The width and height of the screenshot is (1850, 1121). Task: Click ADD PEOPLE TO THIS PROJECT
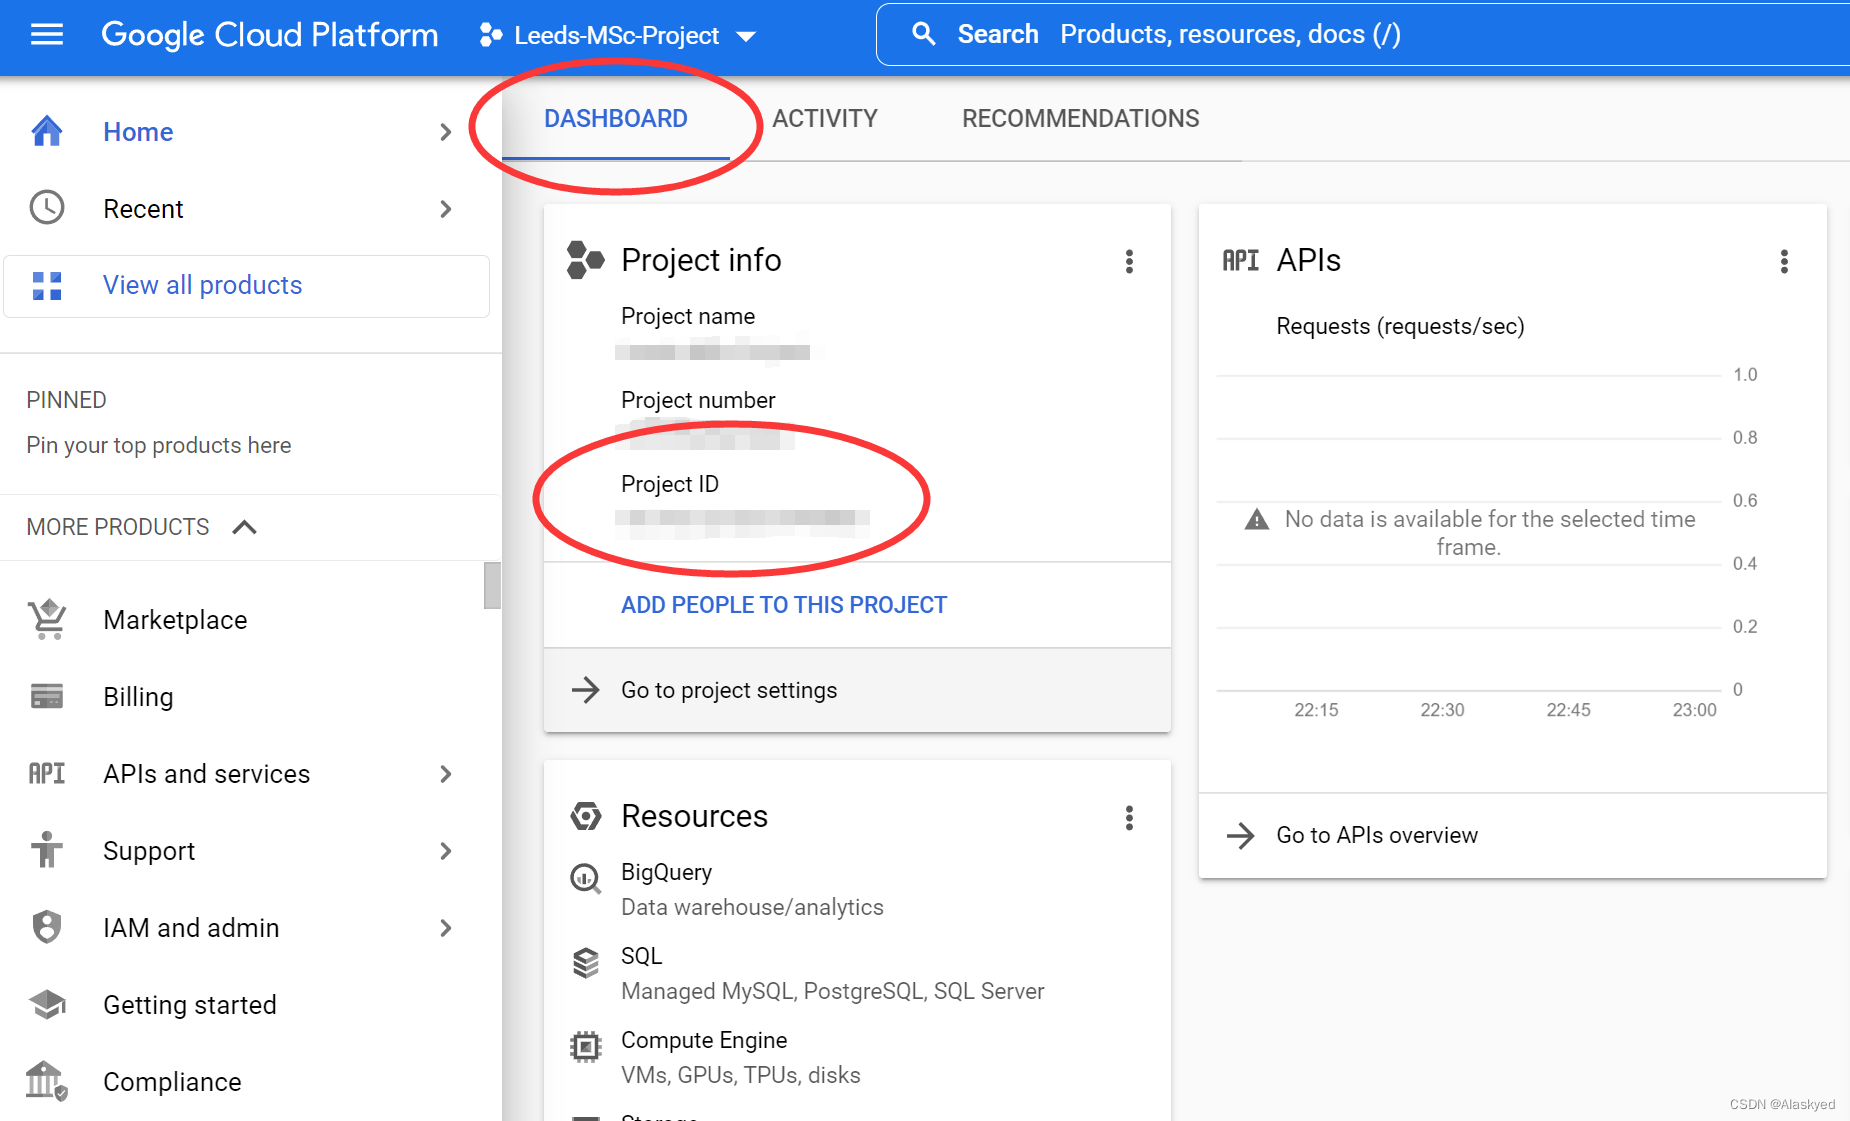click(x=783, y=605)
